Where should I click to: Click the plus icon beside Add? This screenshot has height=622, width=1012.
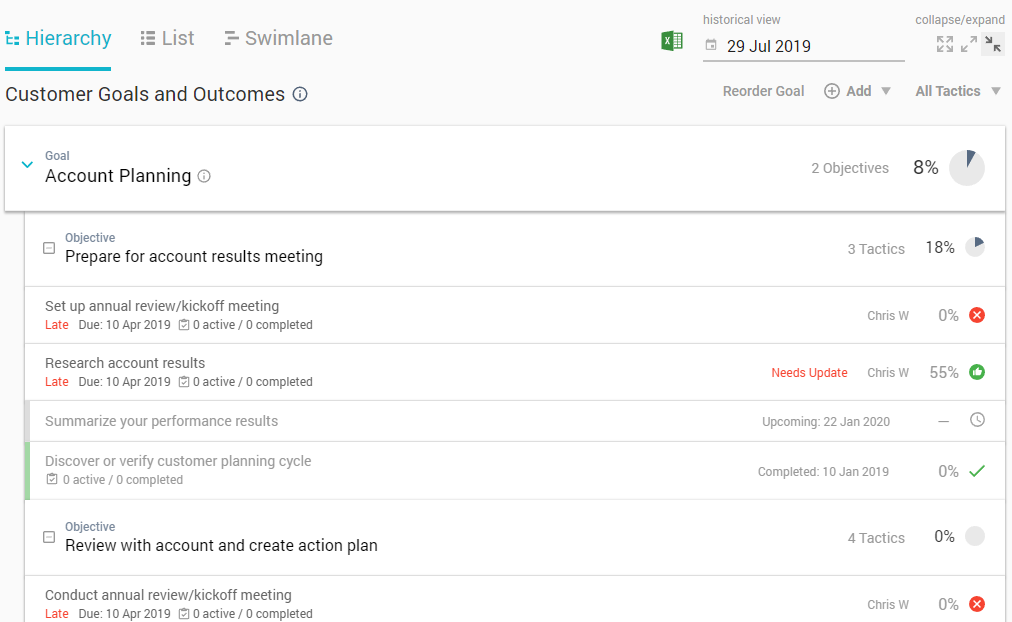click(x=832, y=91)
